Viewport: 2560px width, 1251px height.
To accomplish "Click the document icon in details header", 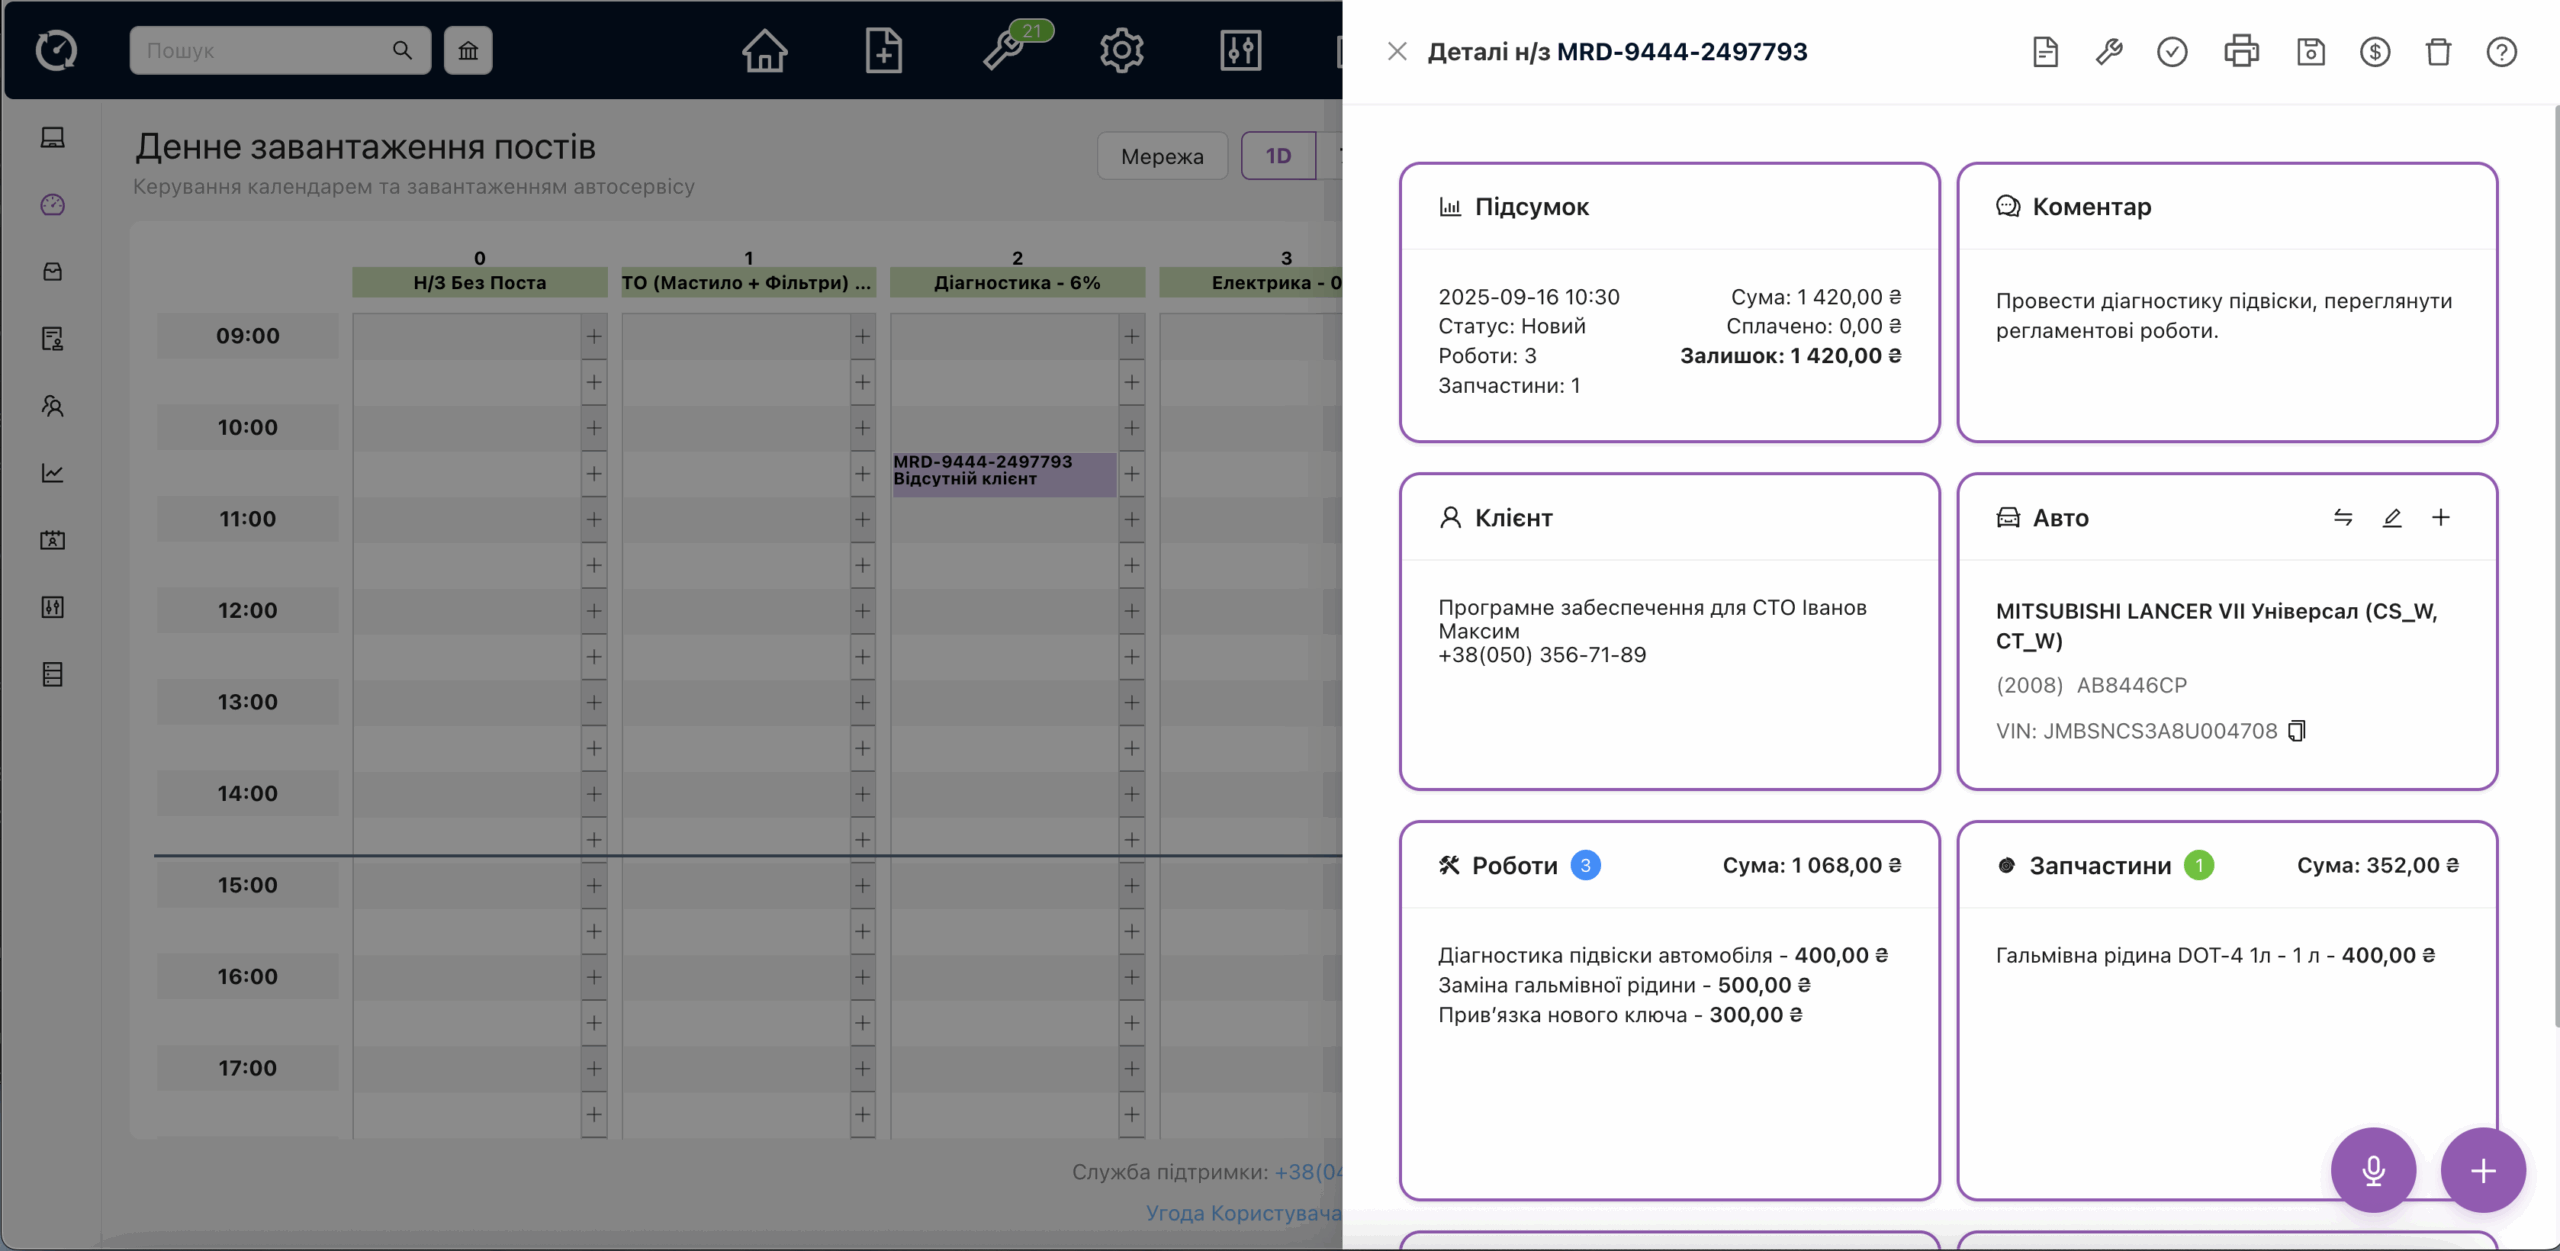I will pyautogui.click(x=2045, y=51).
